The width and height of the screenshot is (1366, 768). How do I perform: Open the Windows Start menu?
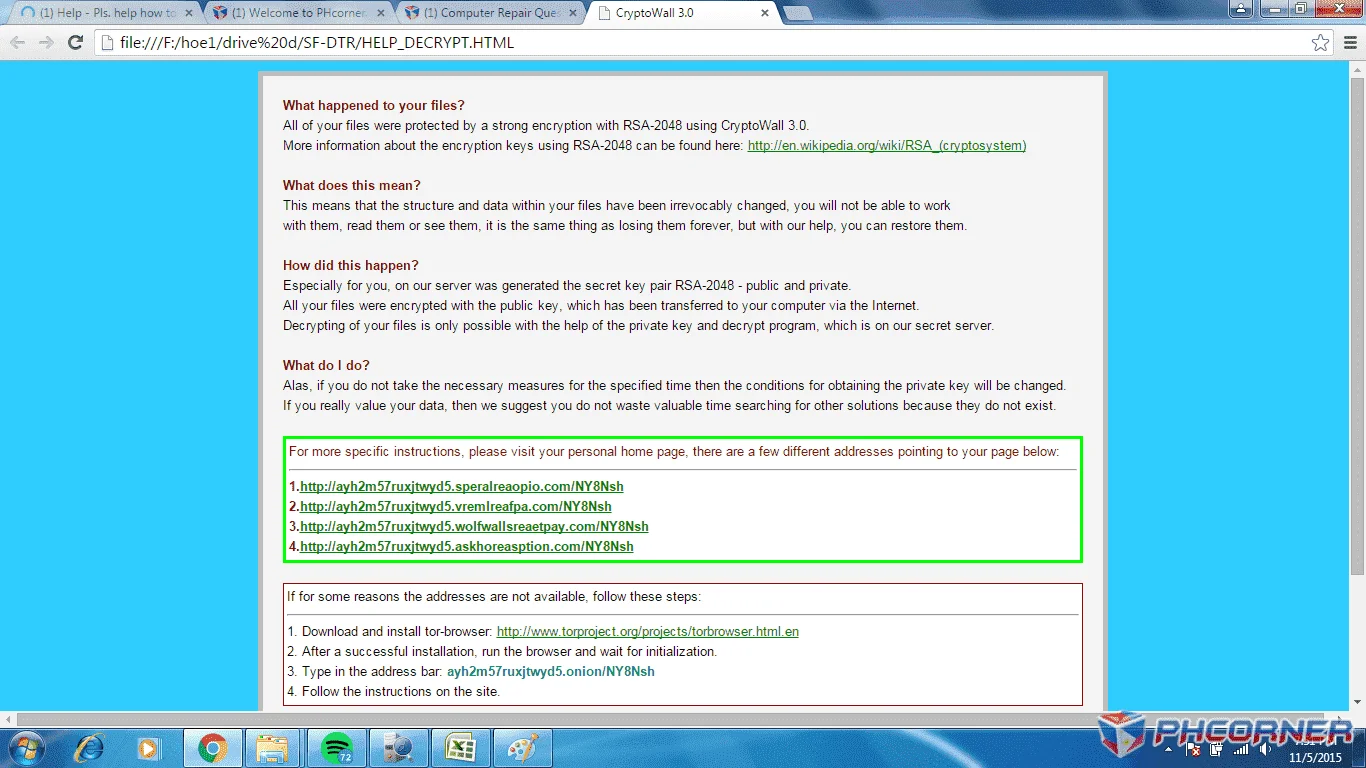pyautogui.click(x=26, y=748)
